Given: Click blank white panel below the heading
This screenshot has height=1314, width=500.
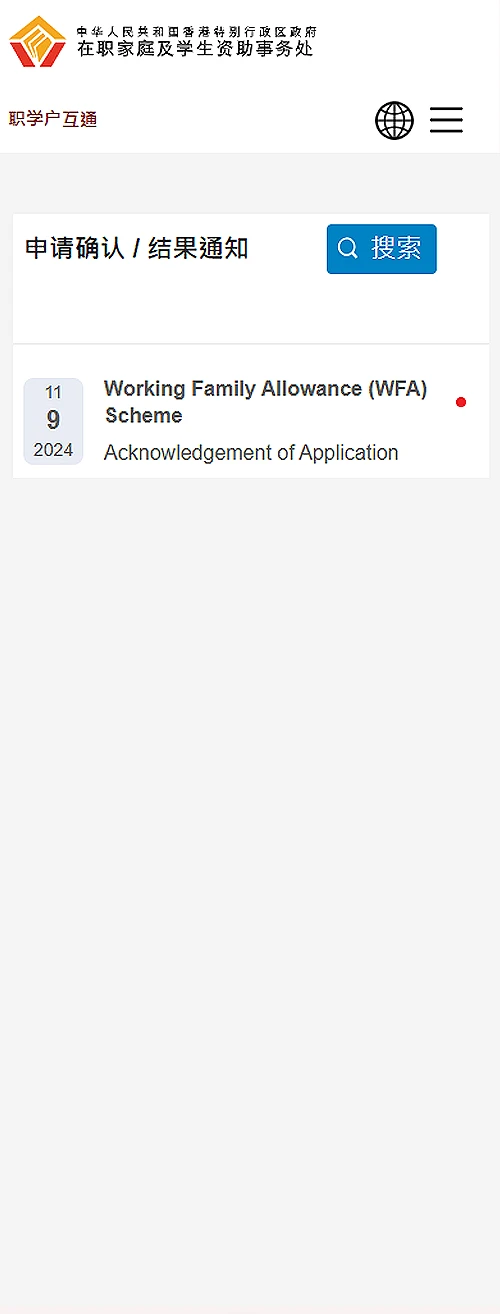Looking at the screenshot, I should click(251, 310).
